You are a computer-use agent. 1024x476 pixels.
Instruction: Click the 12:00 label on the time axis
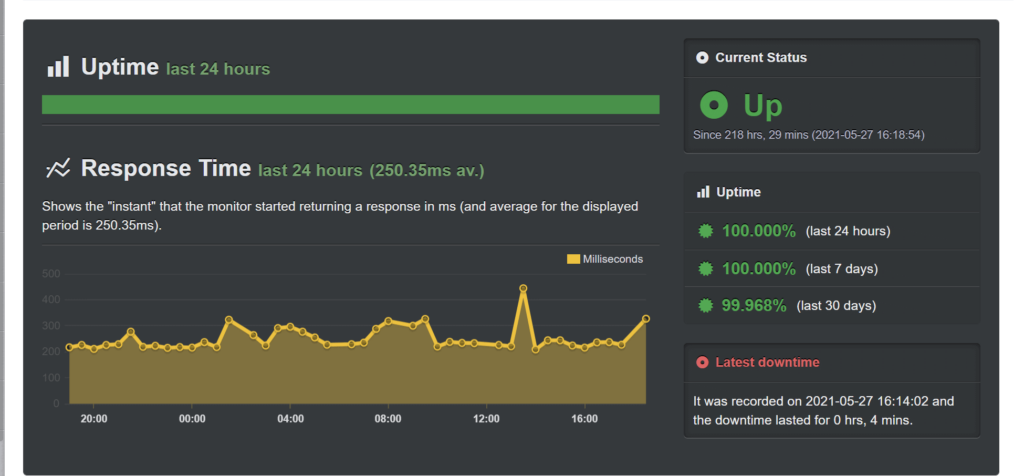(487, 419)
